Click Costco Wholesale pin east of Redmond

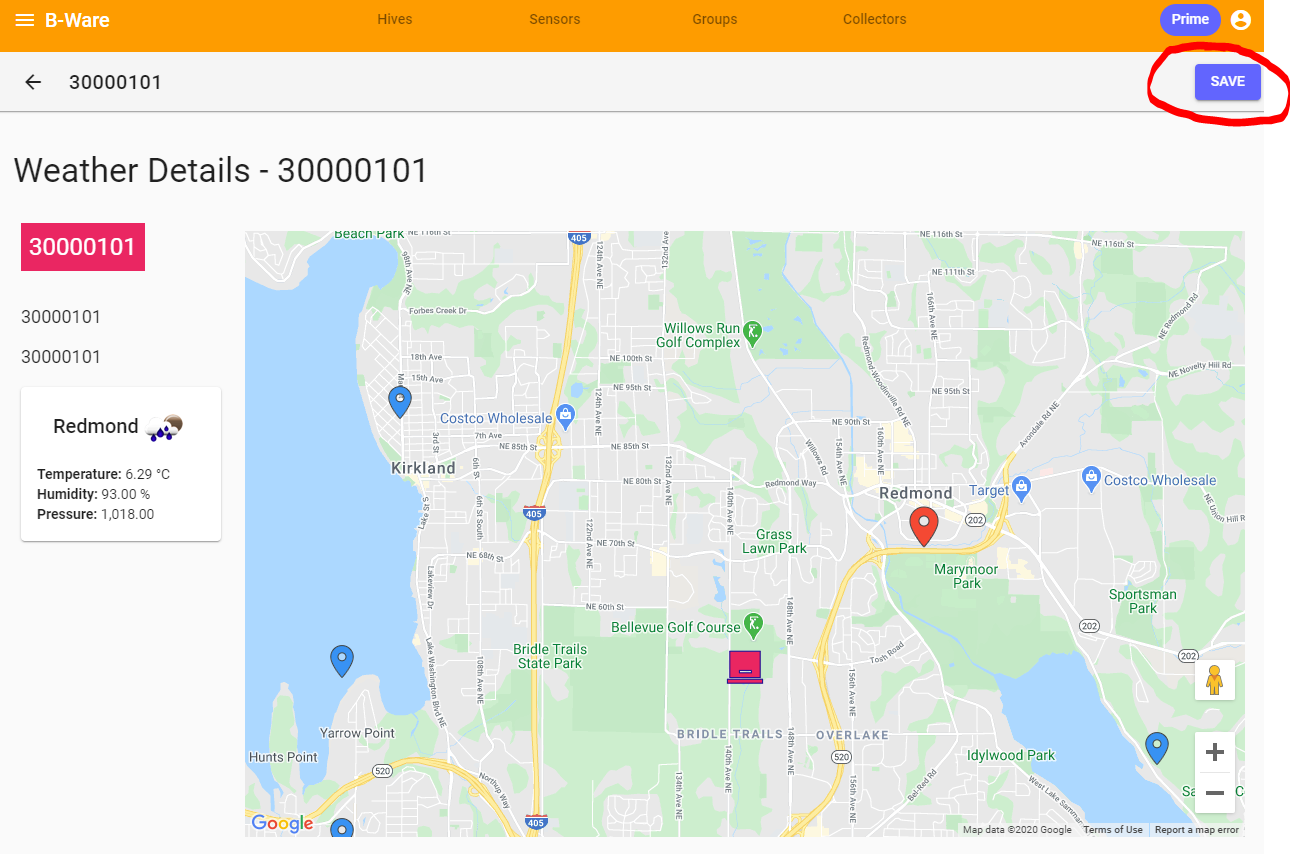[x=1092, y=479]
